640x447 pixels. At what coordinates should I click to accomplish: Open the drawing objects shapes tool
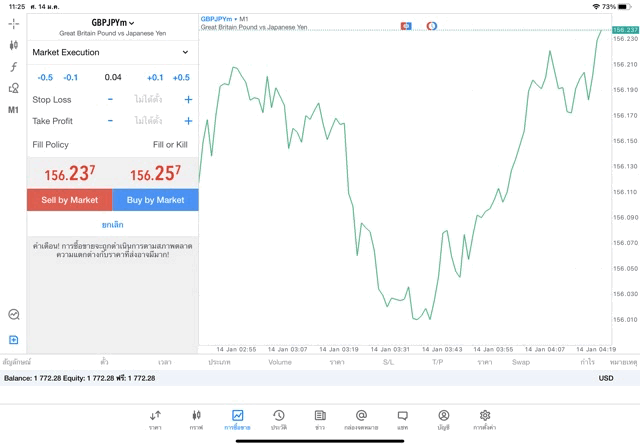coord(13,88)
